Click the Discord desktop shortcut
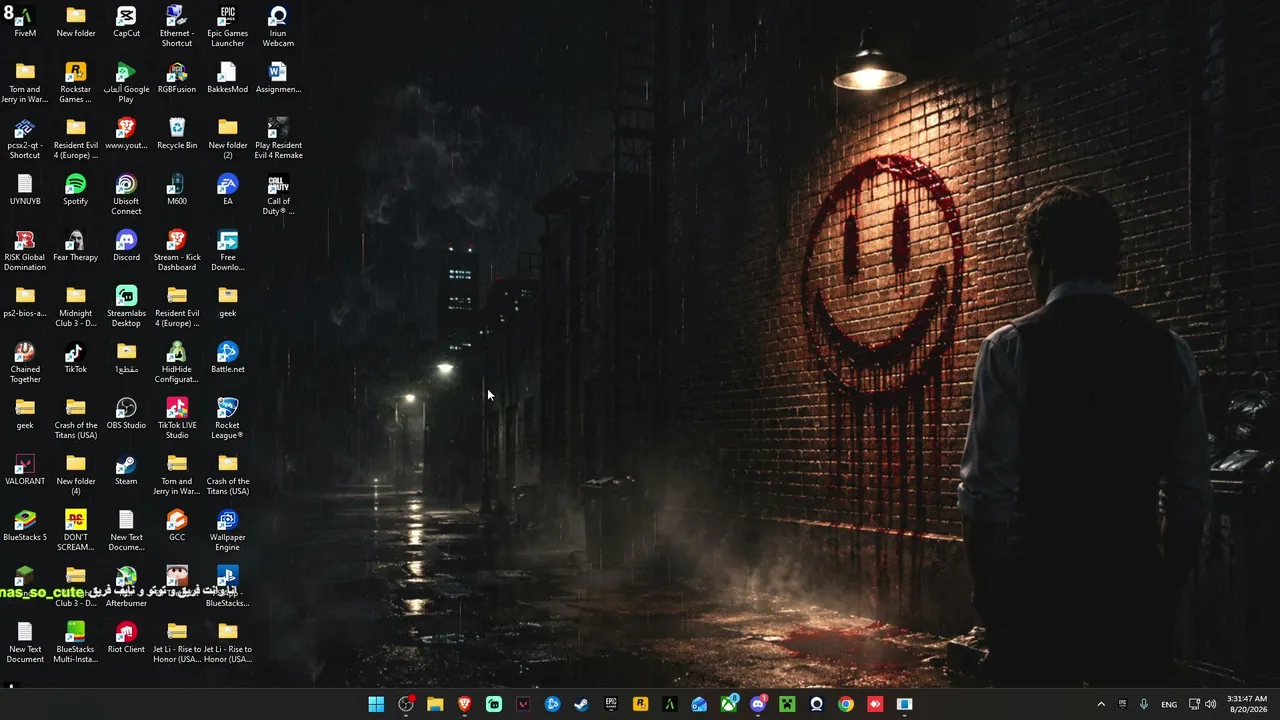The image size is (1280, 720). coord(126,246)
